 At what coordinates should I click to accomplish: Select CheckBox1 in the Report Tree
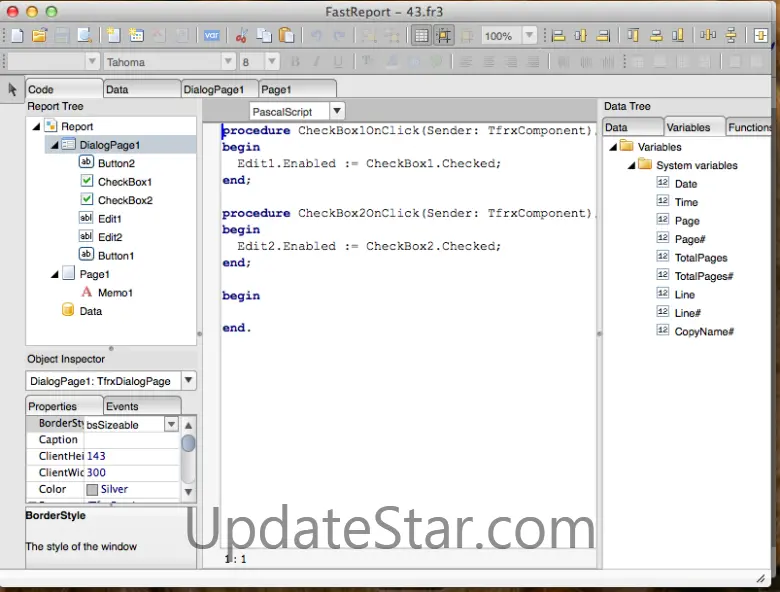[125, 182]
